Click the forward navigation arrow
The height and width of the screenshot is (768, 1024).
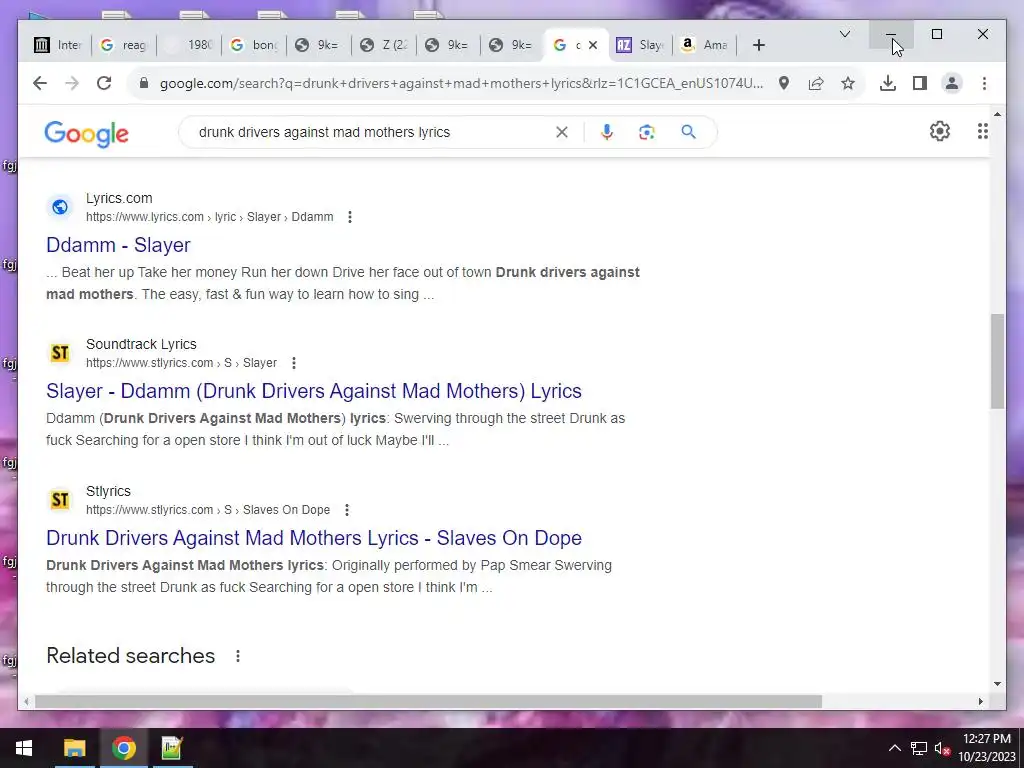pos(72,83)
